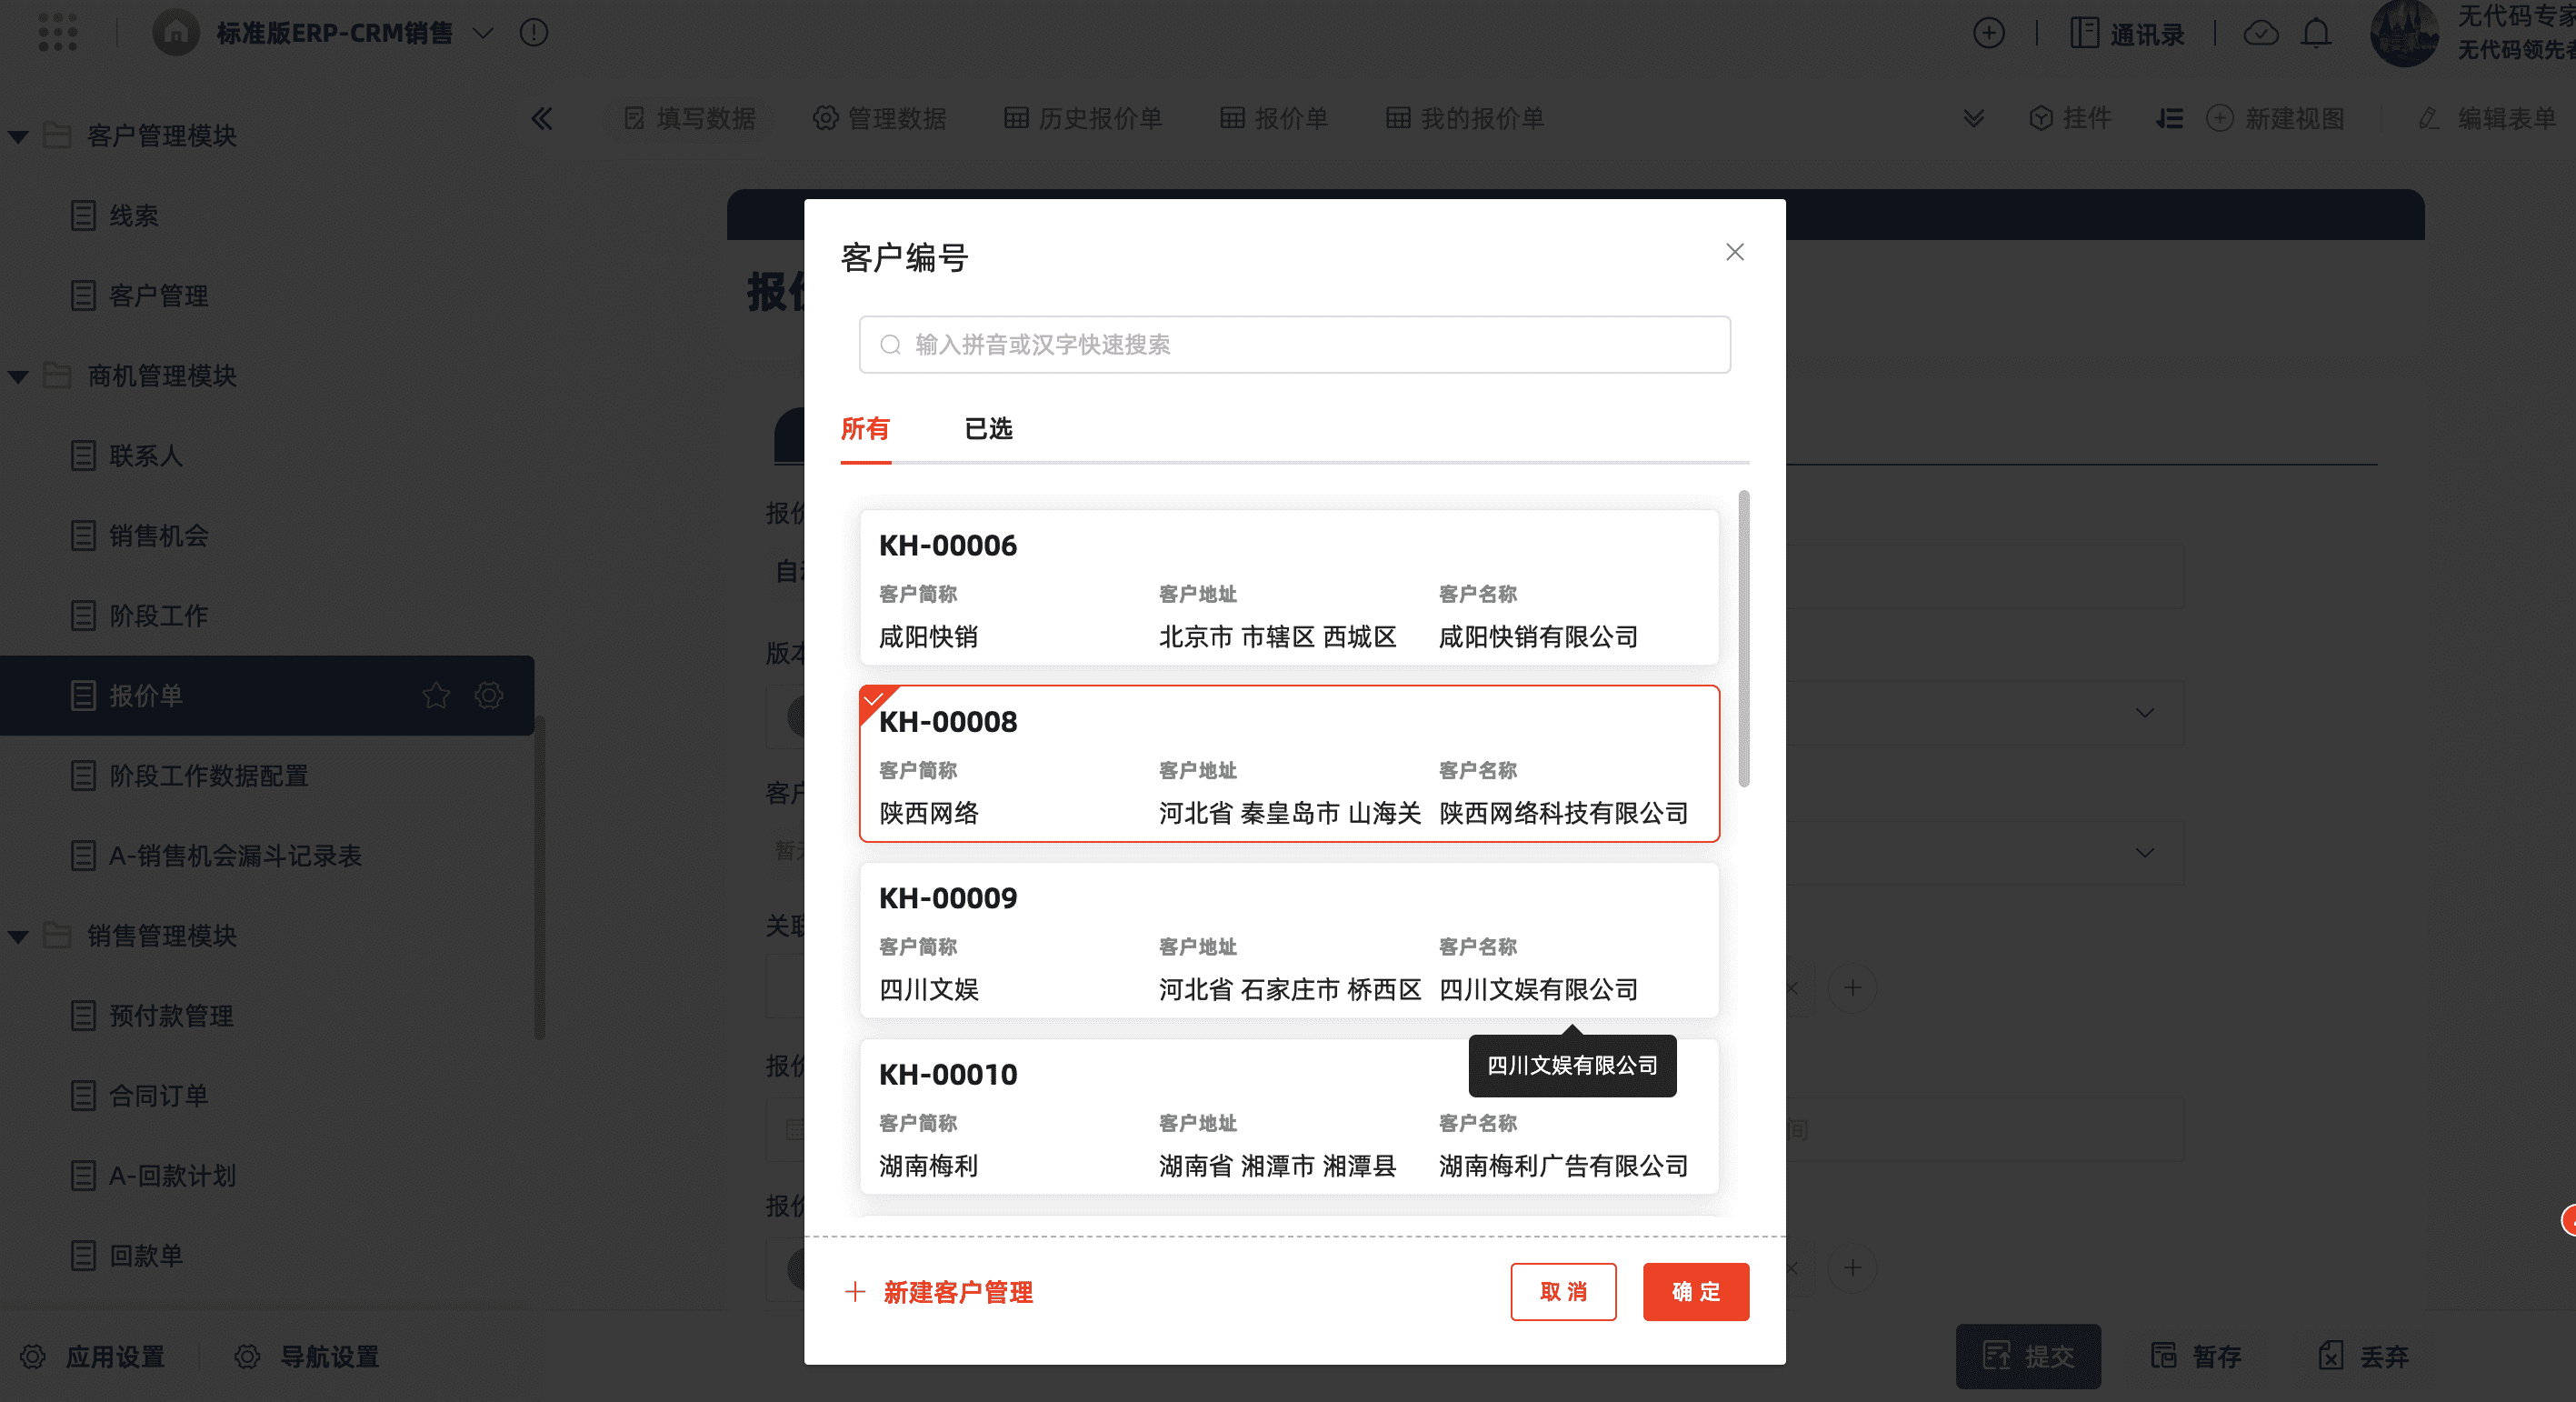The image size is (2576, 1402).
Task: Click the notification bell icon
Action: tap(2316, 33)
